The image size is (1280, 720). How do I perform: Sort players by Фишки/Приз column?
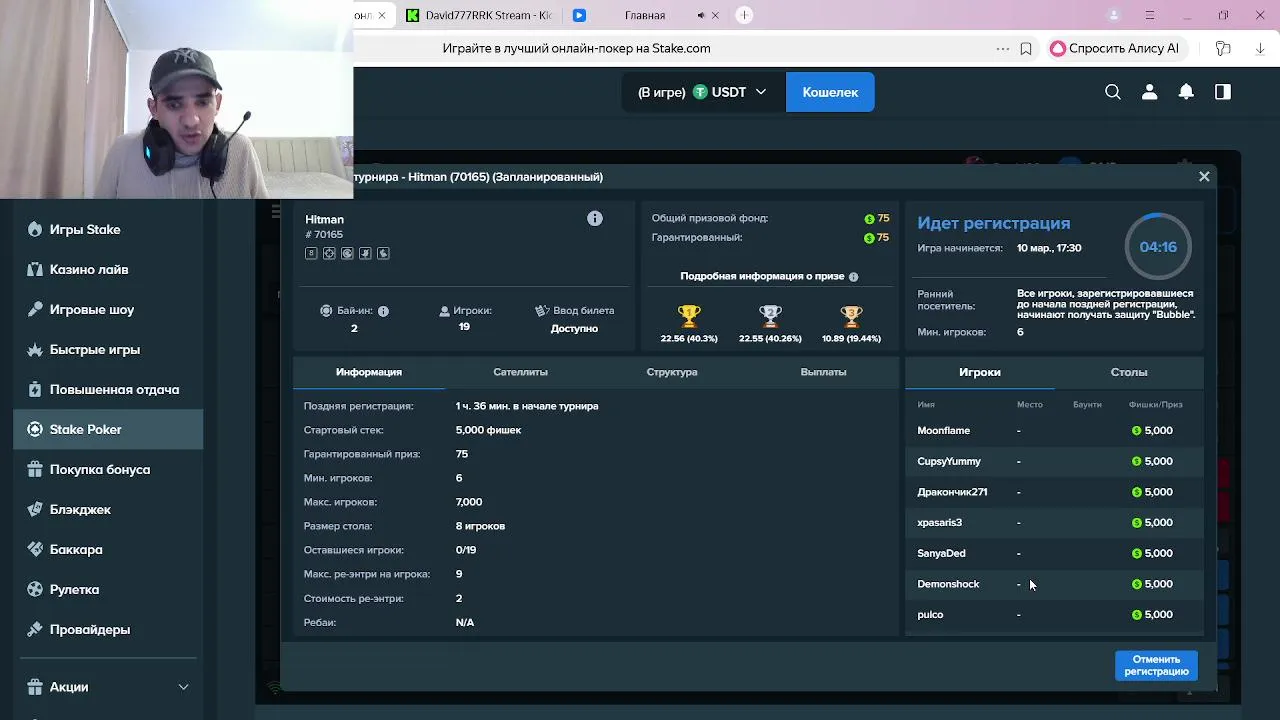1155,405
